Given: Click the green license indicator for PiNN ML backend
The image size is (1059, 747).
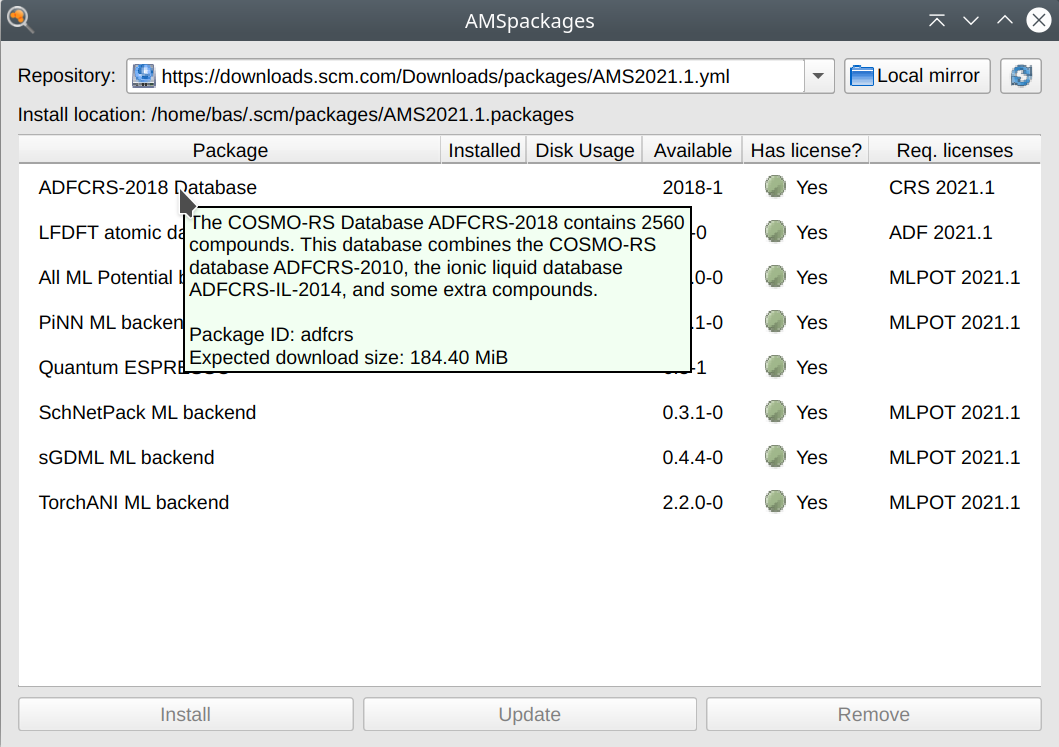Looking at the screenshot, I should [x=775, y=322].
